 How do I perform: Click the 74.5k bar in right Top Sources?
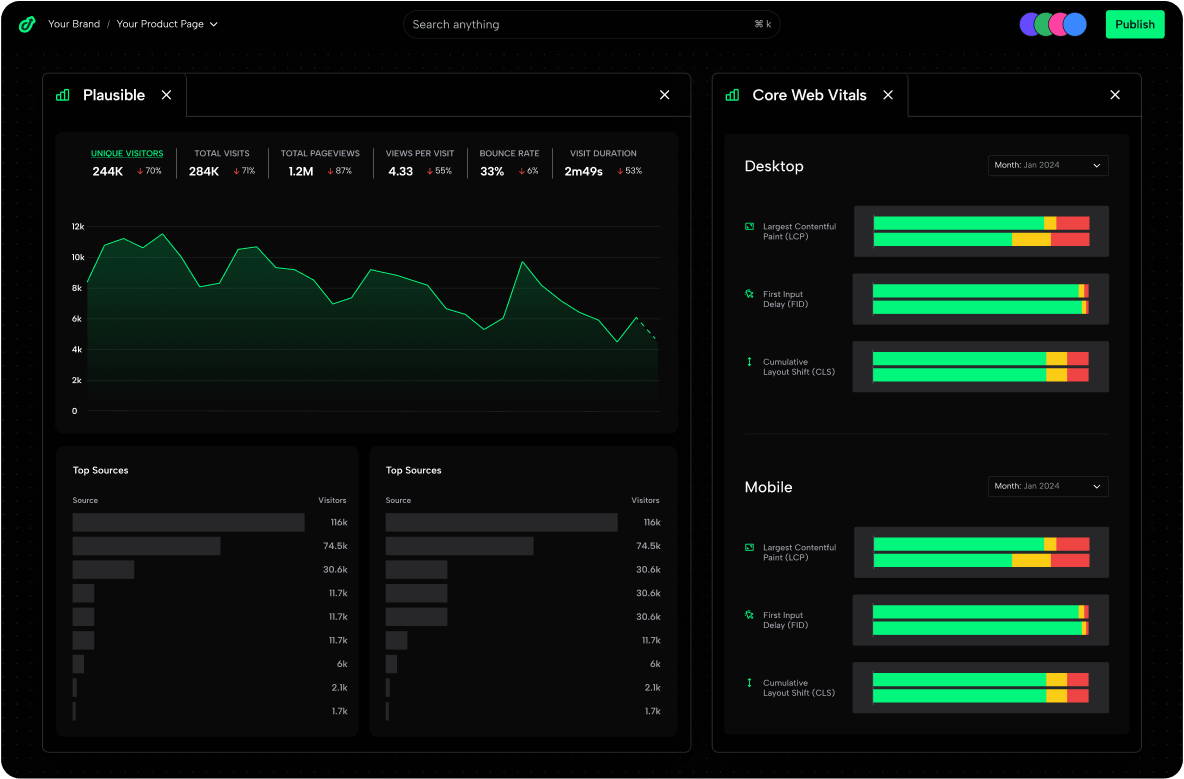coord(459,546)
